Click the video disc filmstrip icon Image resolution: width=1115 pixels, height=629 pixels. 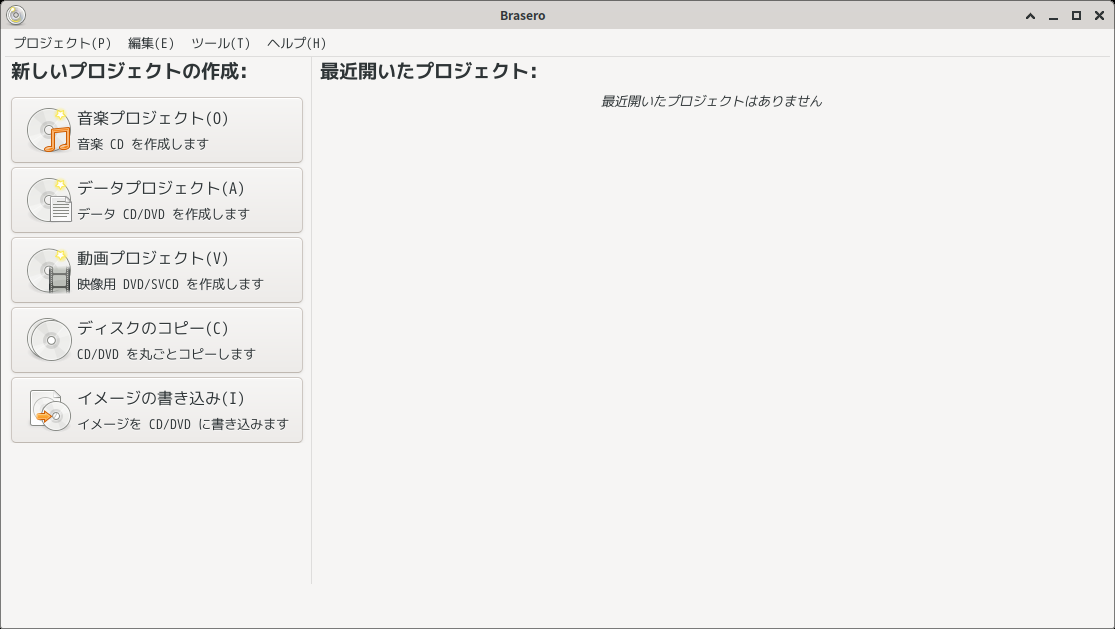point(49,270)
